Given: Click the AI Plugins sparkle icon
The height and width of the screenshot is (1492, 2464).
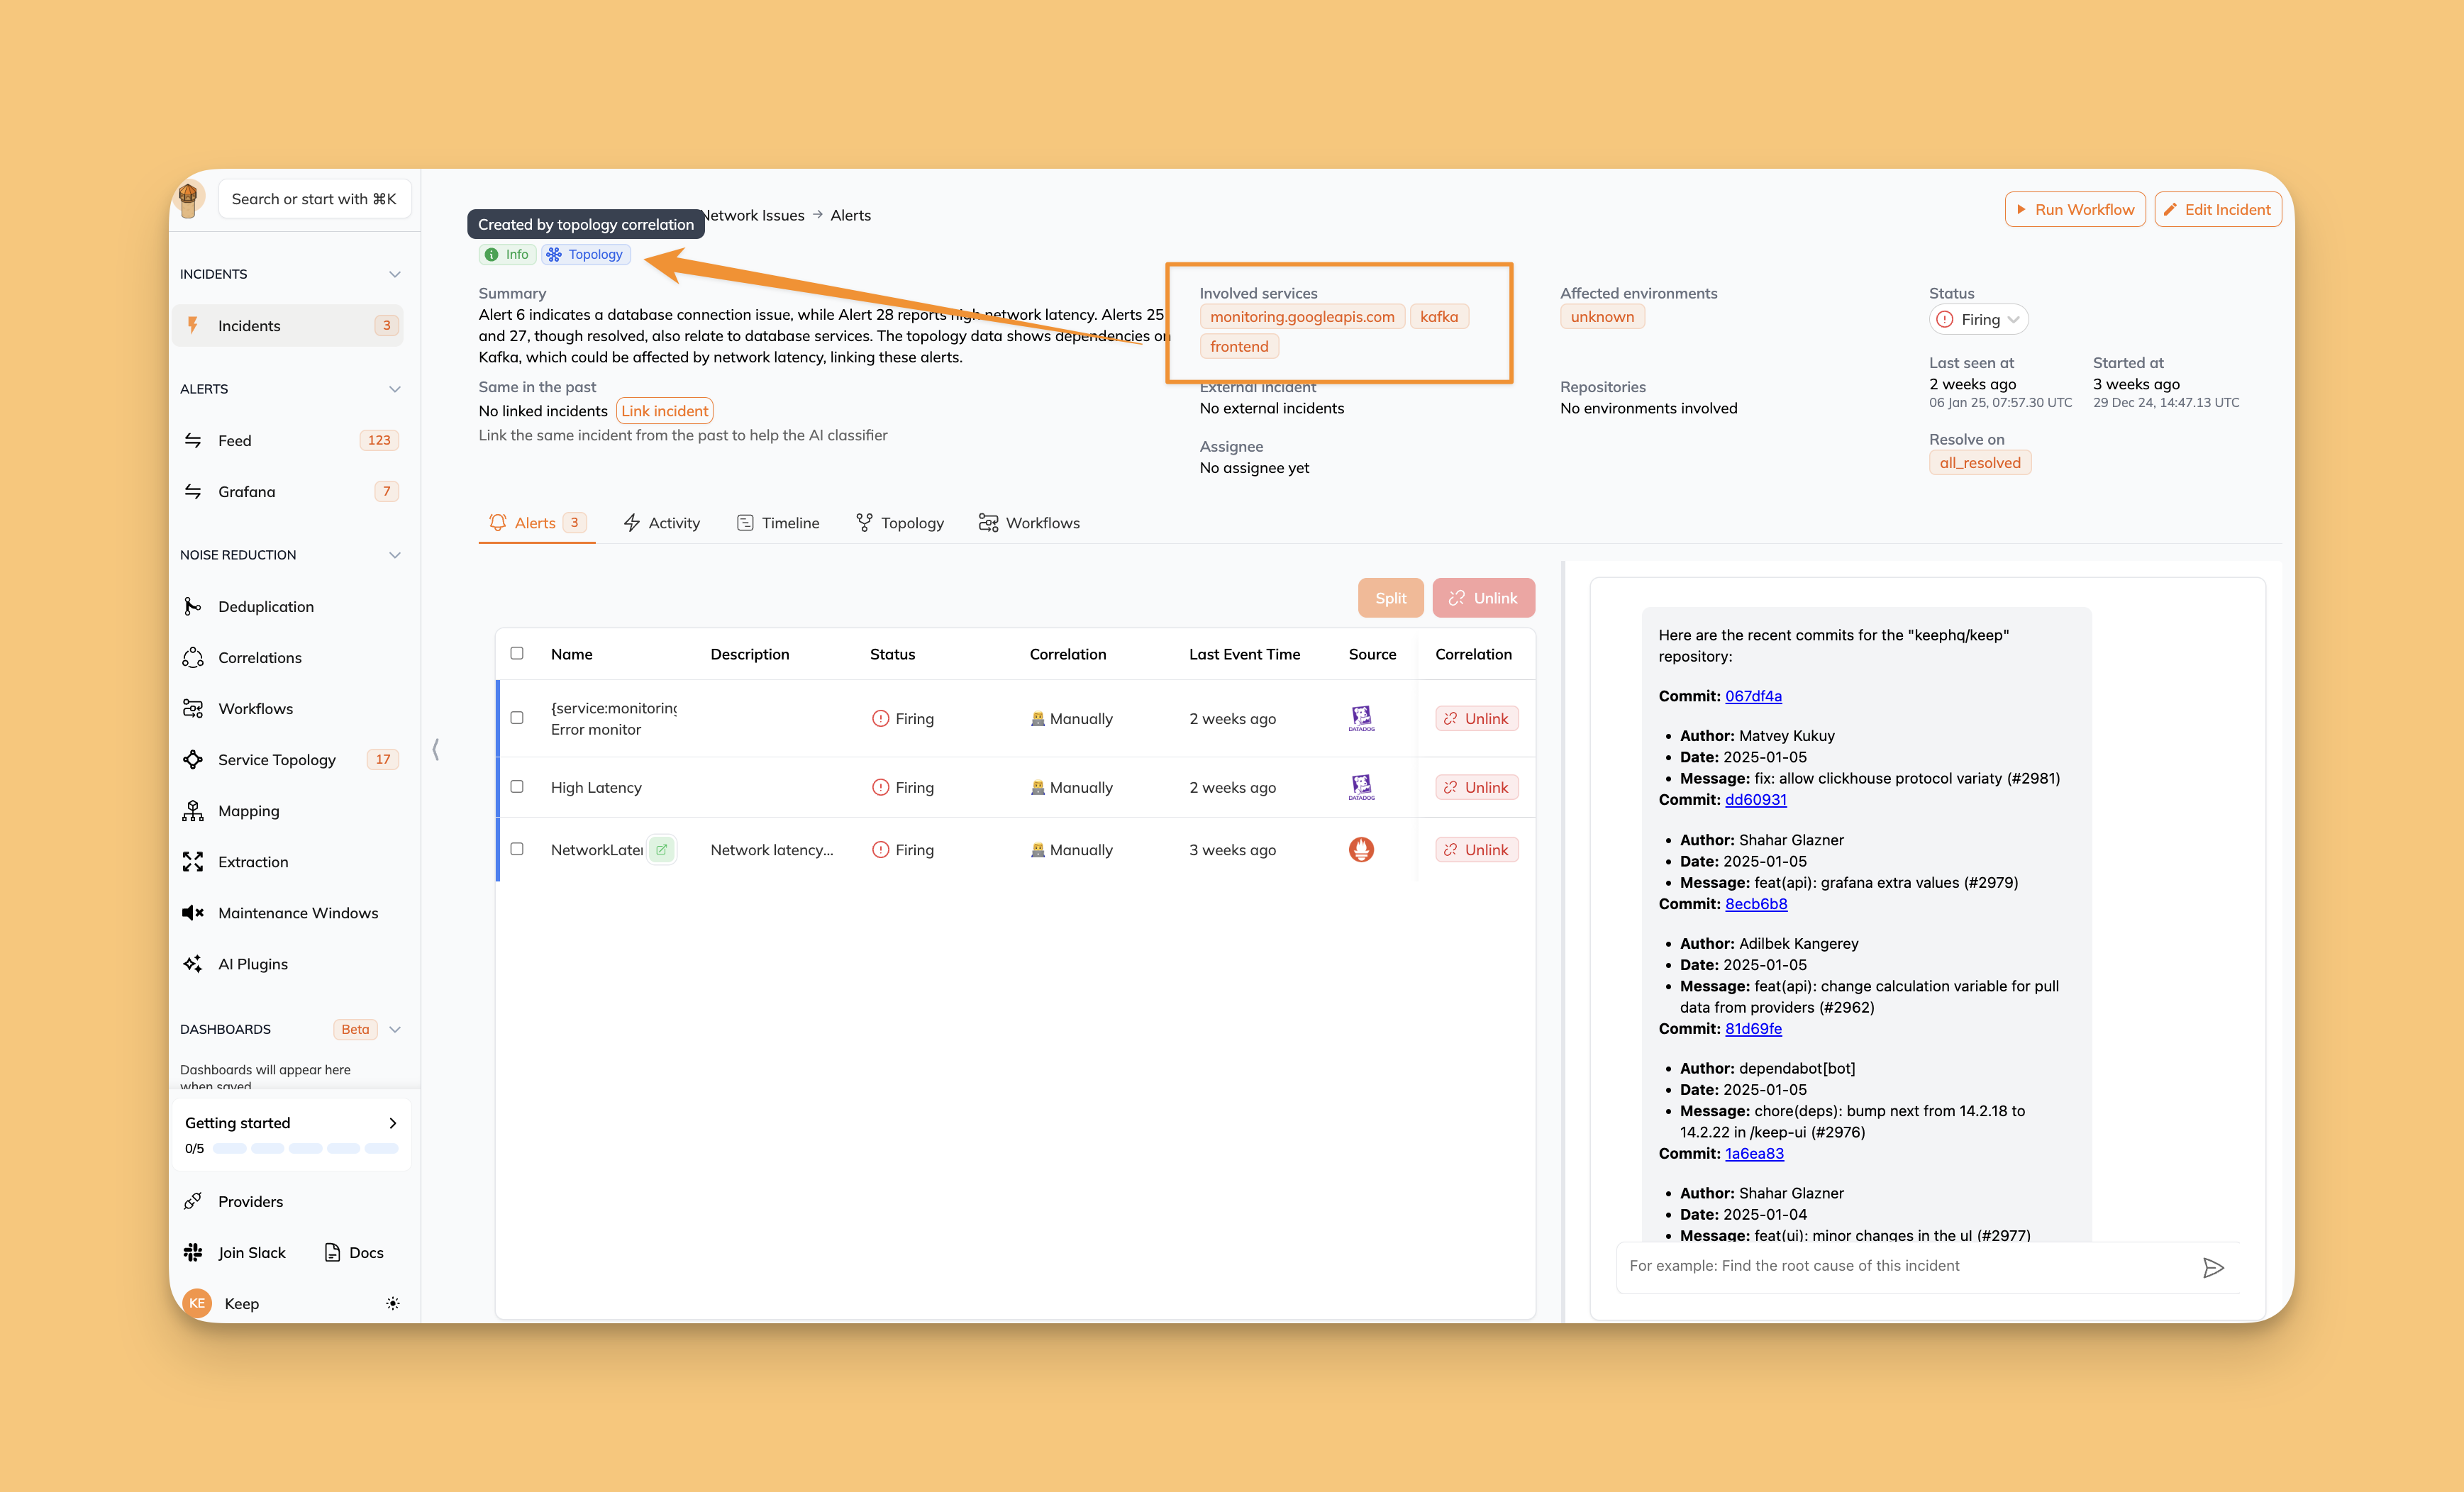Looking at the screenshot, I should (x=193, y=963).
